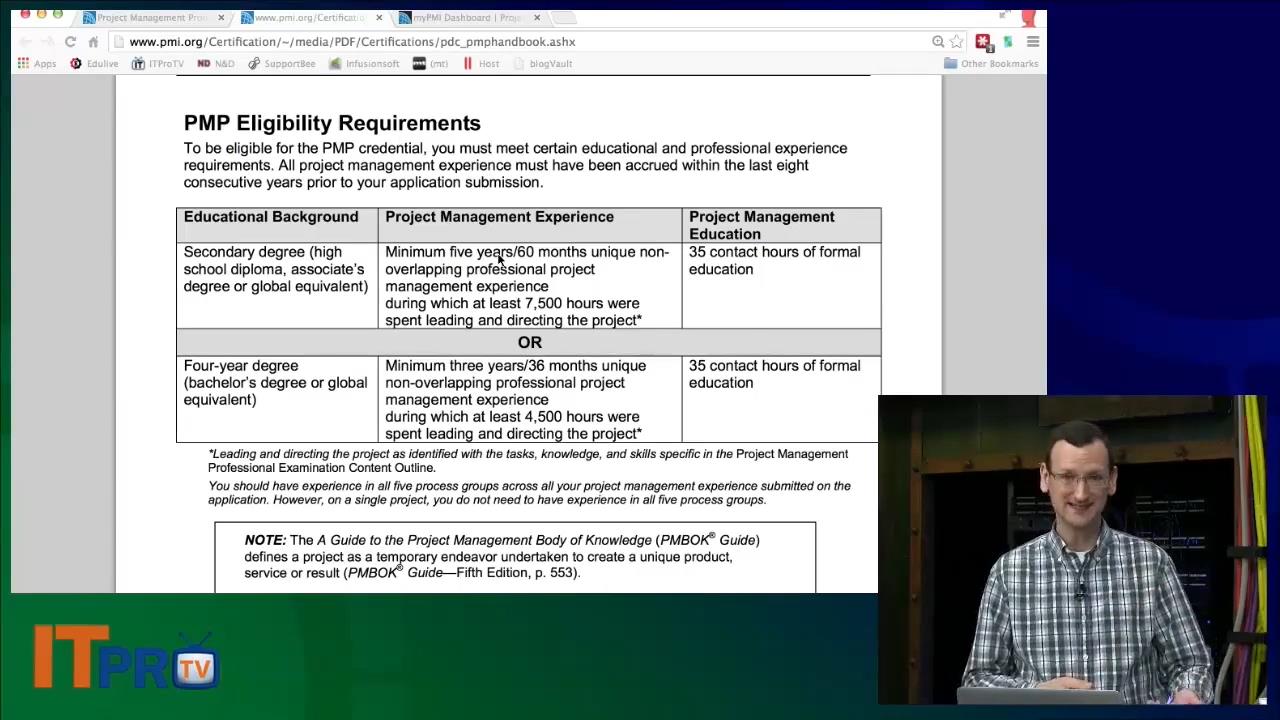The height and width of the screenshot is (720, 1280).
Task: Click the zoom magnifier icon in address bar
Action: 938,42
